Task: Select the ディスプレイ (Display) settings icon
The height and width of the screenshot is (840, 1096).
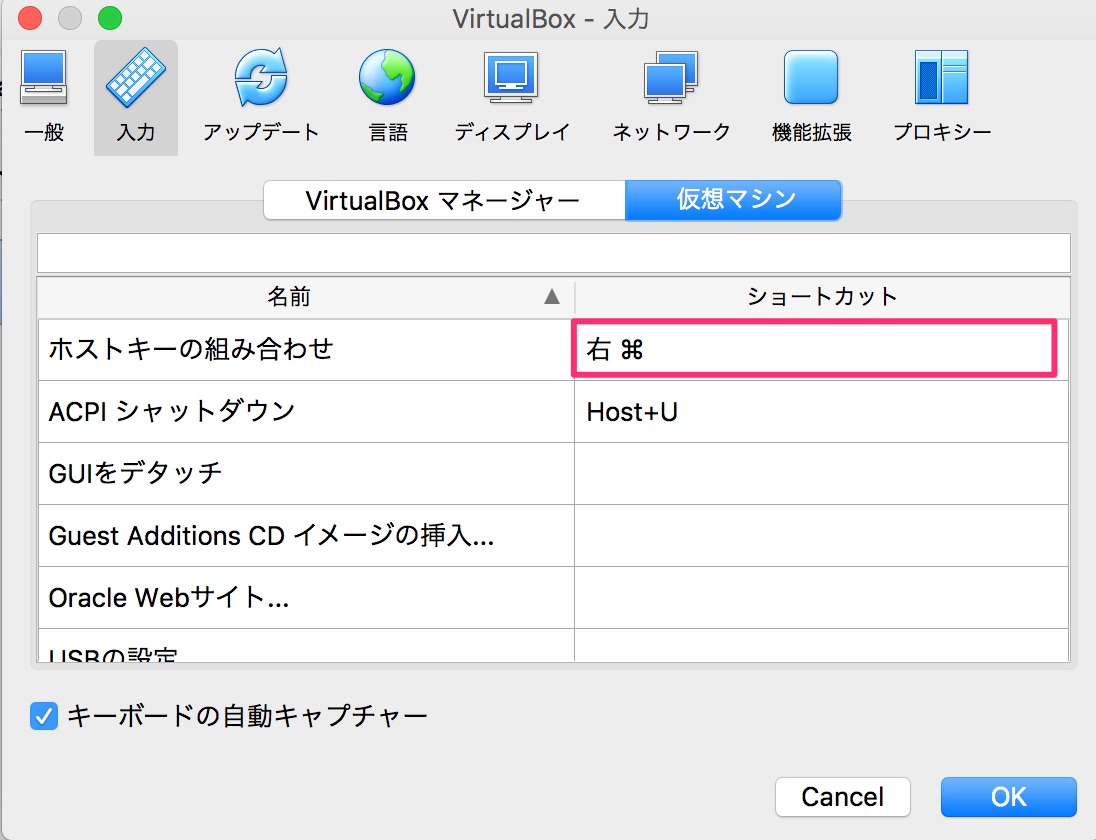Action: pyautogui.click(x=511, y=95)
